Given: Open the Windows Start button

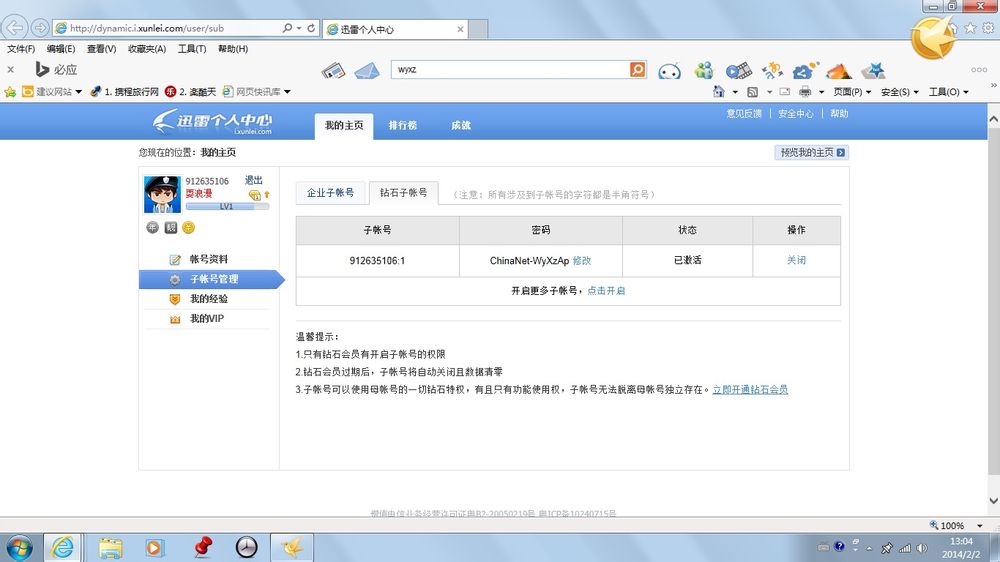Looking at the screenshot, I should tap(18, 548).
